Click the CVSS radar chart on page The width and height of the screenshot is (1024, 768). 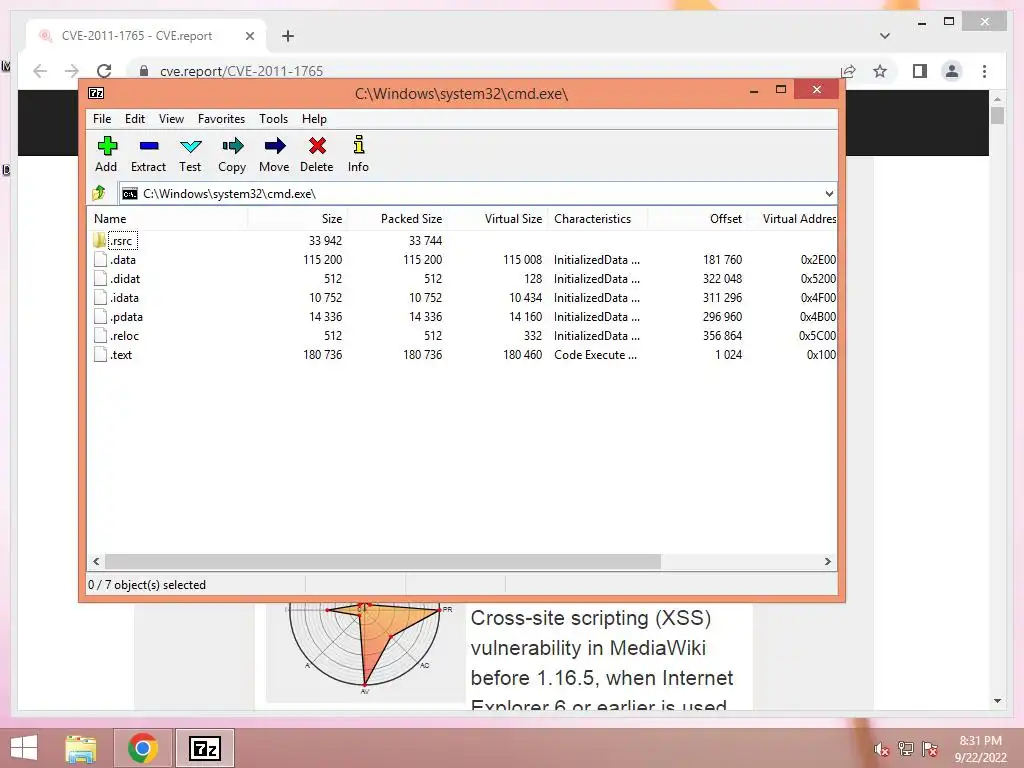point(364,647)
